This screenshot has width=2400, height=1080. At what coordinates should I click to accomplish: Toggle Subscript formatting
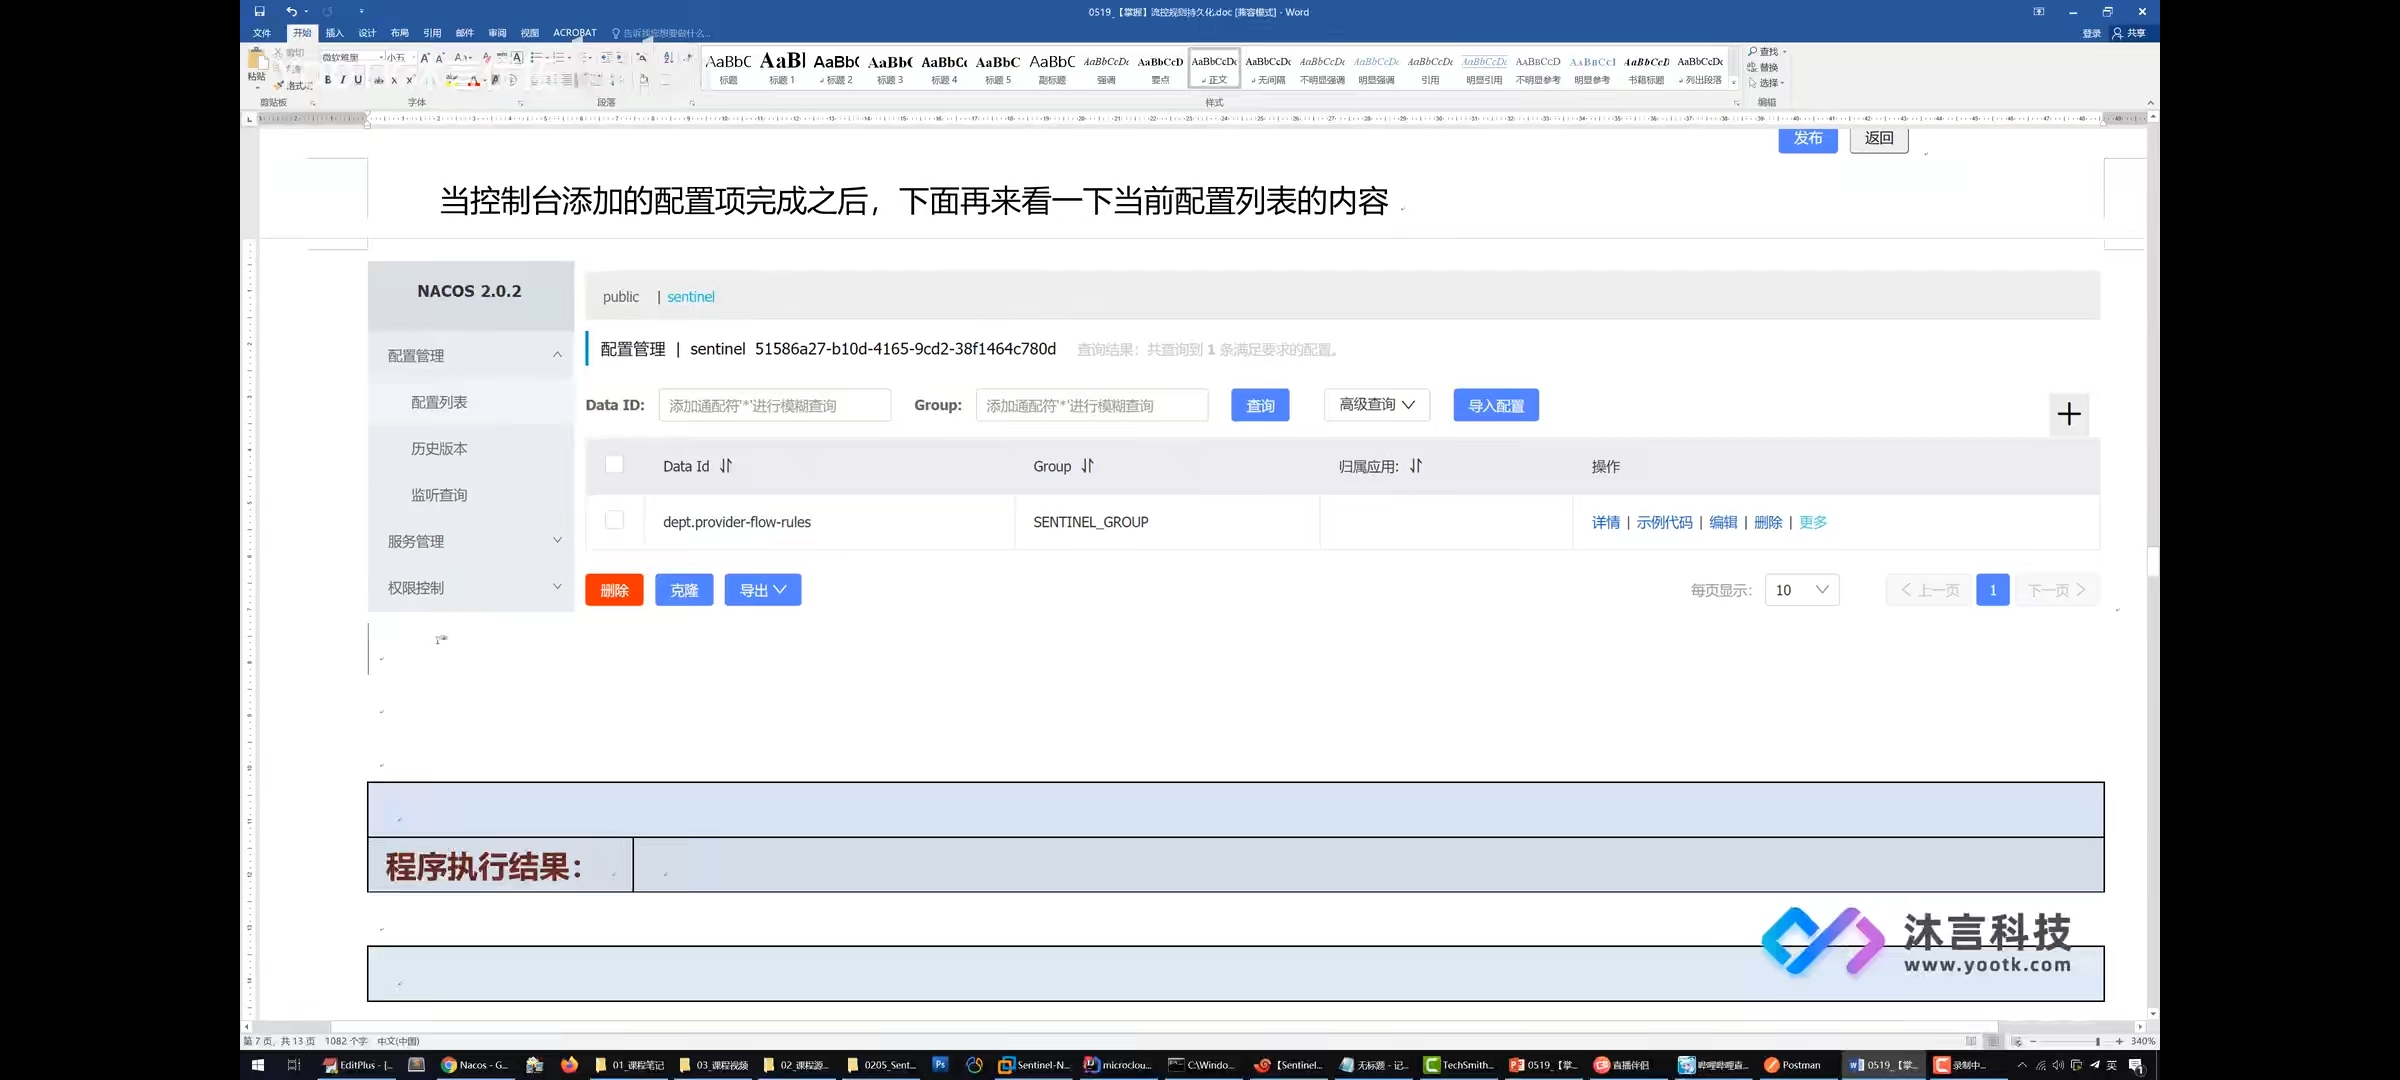pyautogui.click(x=394, y=80)
